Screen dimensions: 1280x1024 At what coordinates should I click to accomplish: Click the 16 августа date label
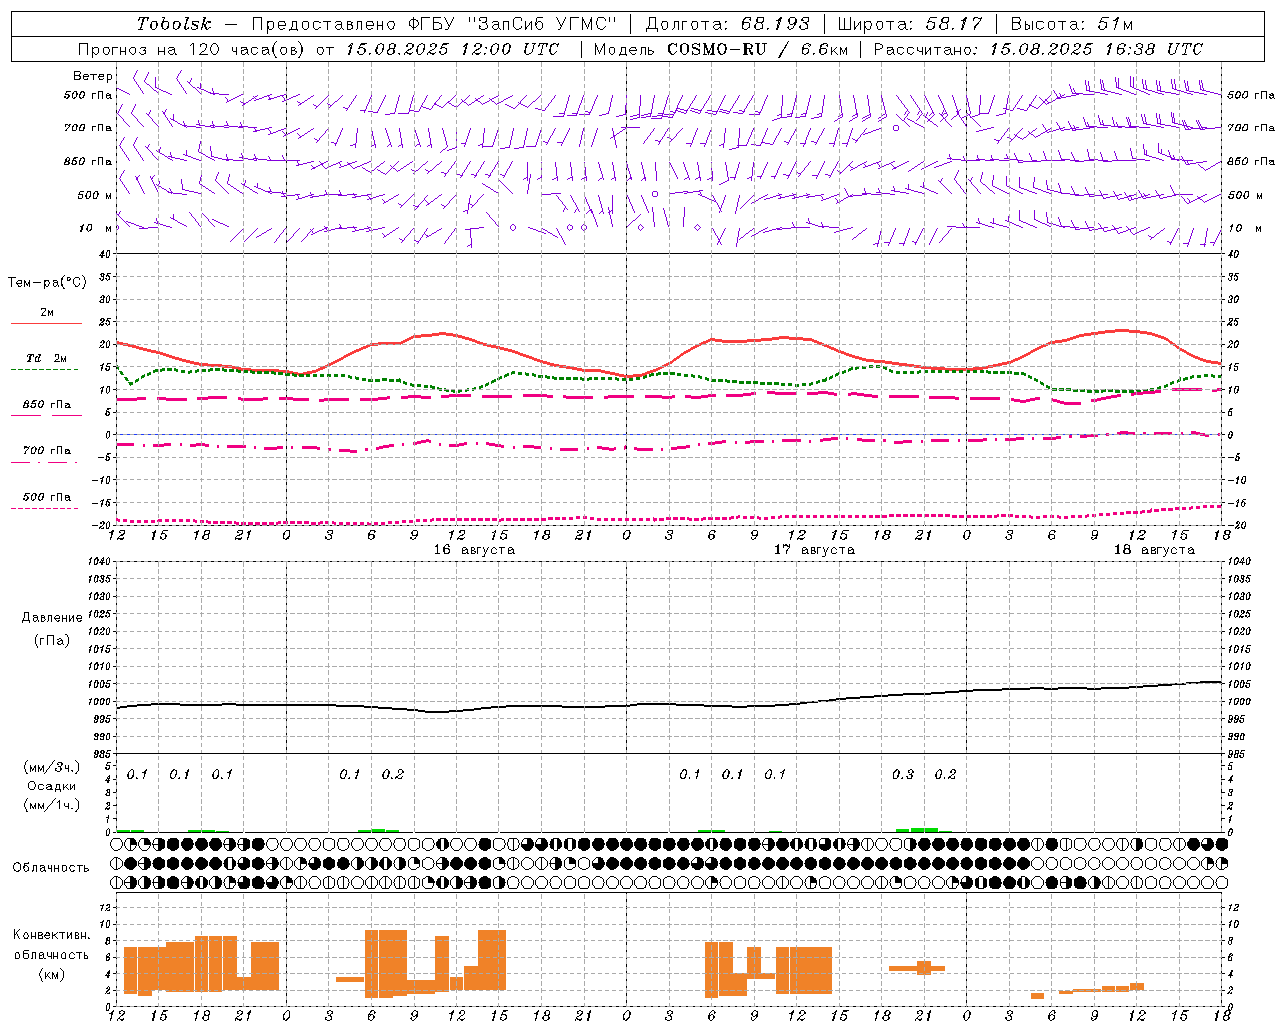[x=474, y=550]
